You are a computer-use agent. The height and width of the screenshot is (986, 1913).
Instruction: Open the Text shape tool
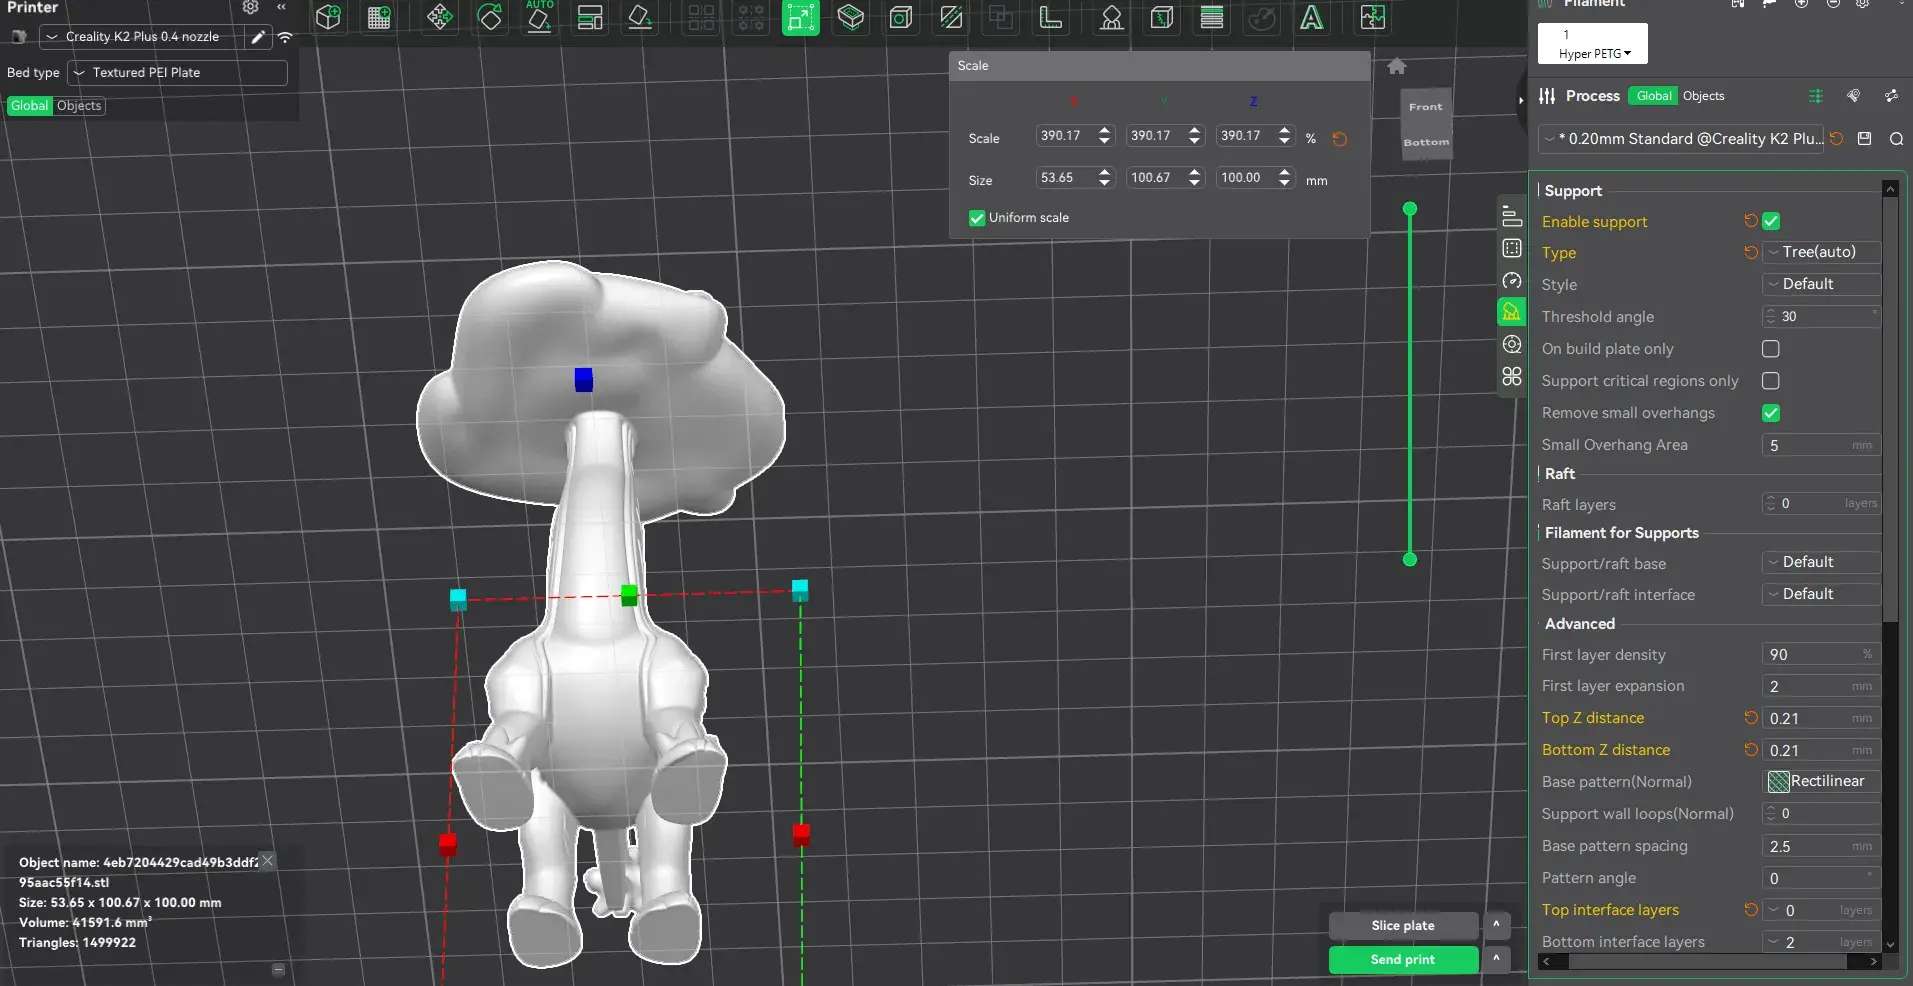click(x=1311, y=17)
